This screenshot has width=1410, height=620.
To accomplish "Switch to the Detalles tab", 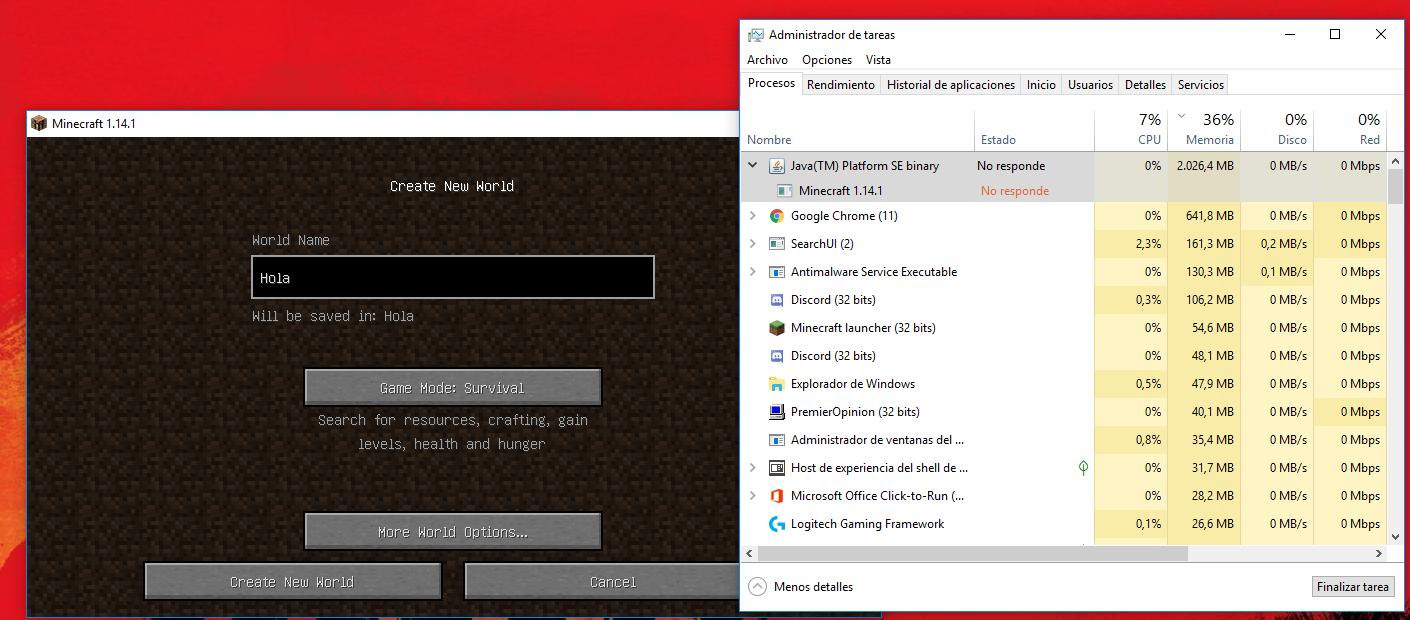I will pyautogui.click(x=1145, y=85).
